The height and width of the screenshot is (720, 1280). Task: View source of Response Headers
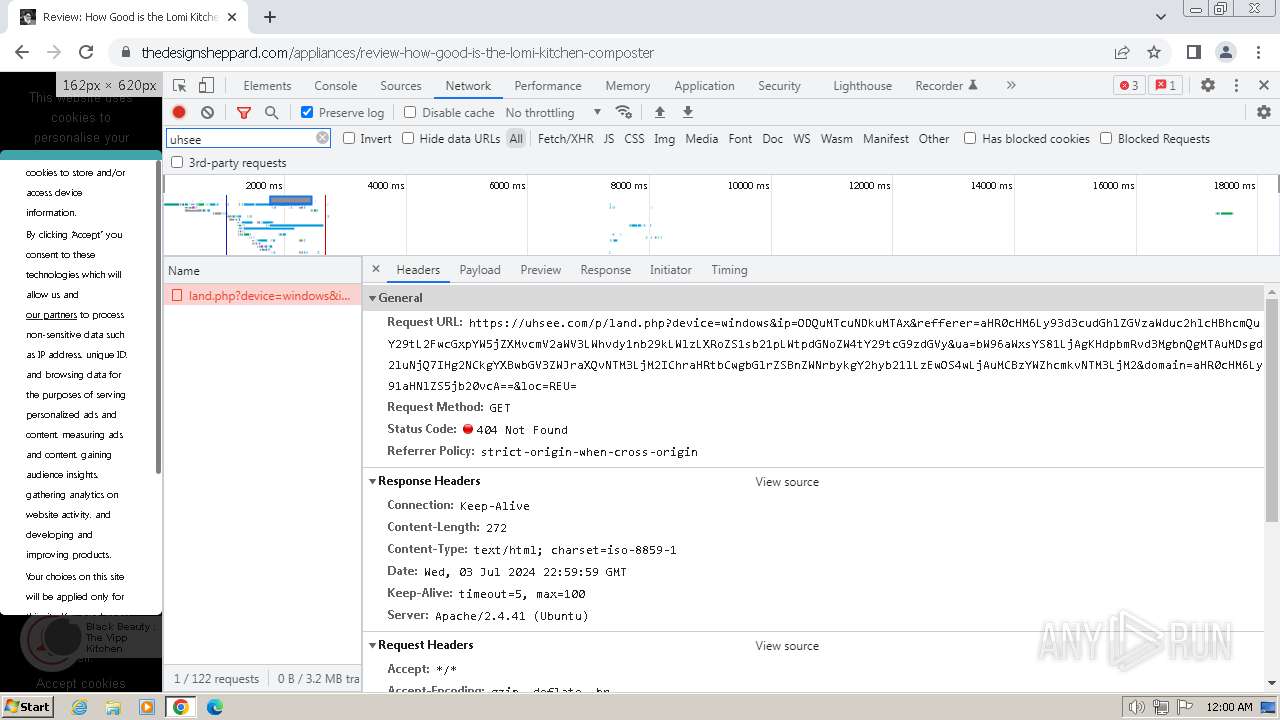click(x=787, y=482)
